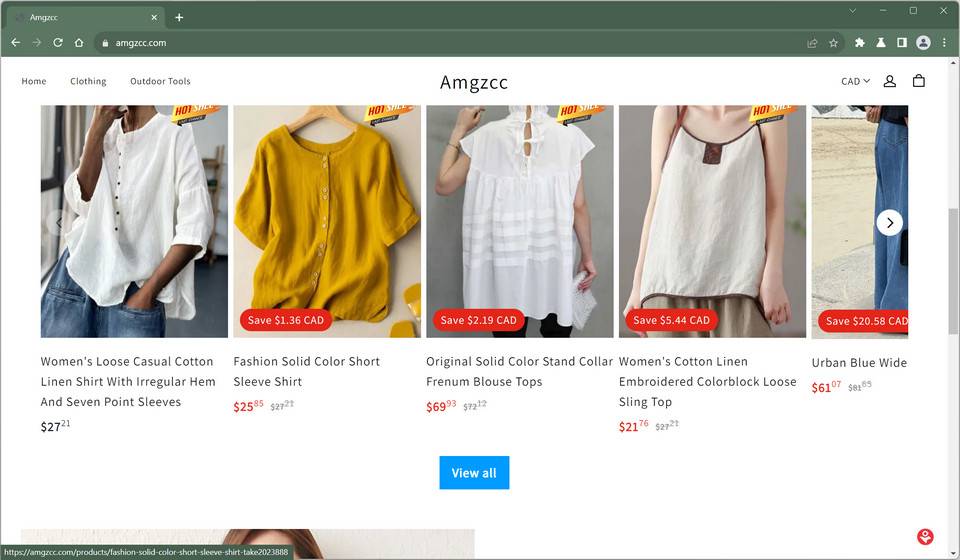The height and width of the screenshot is (560, 960).
Task: Open the linen sling top image
Action: 712,221
